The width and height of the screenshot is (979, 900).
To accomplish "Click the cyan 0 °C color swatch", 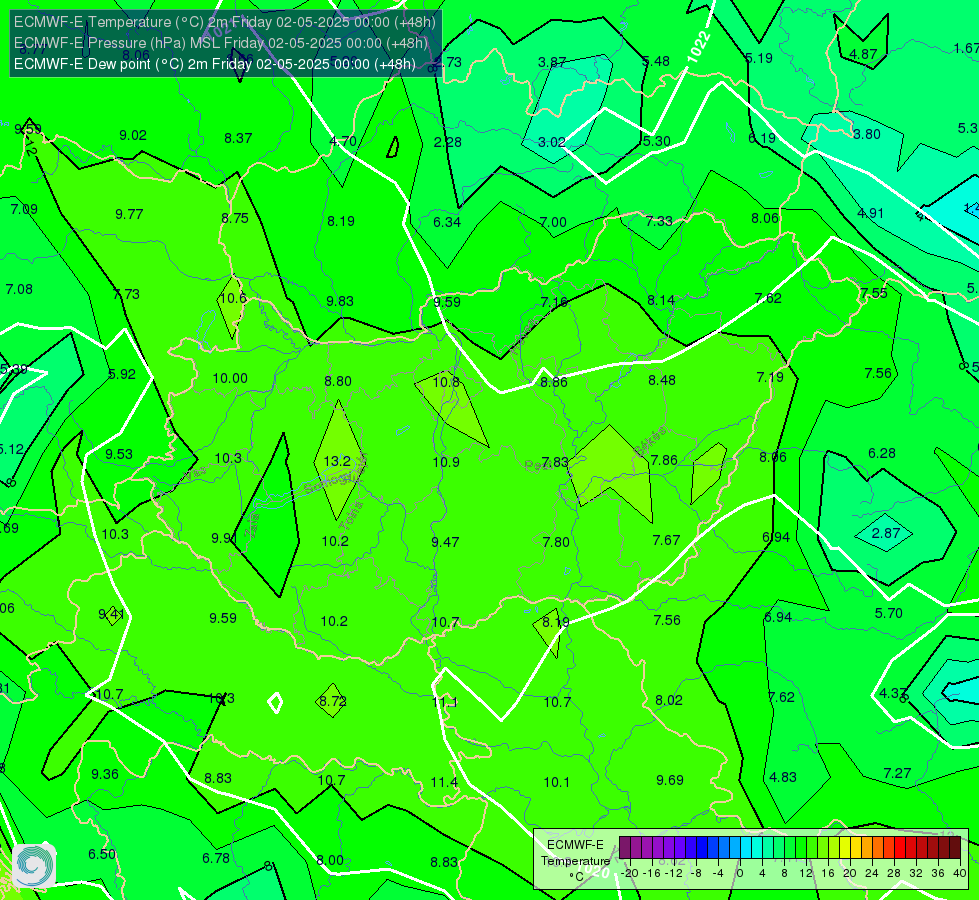I will click(745, 848).
